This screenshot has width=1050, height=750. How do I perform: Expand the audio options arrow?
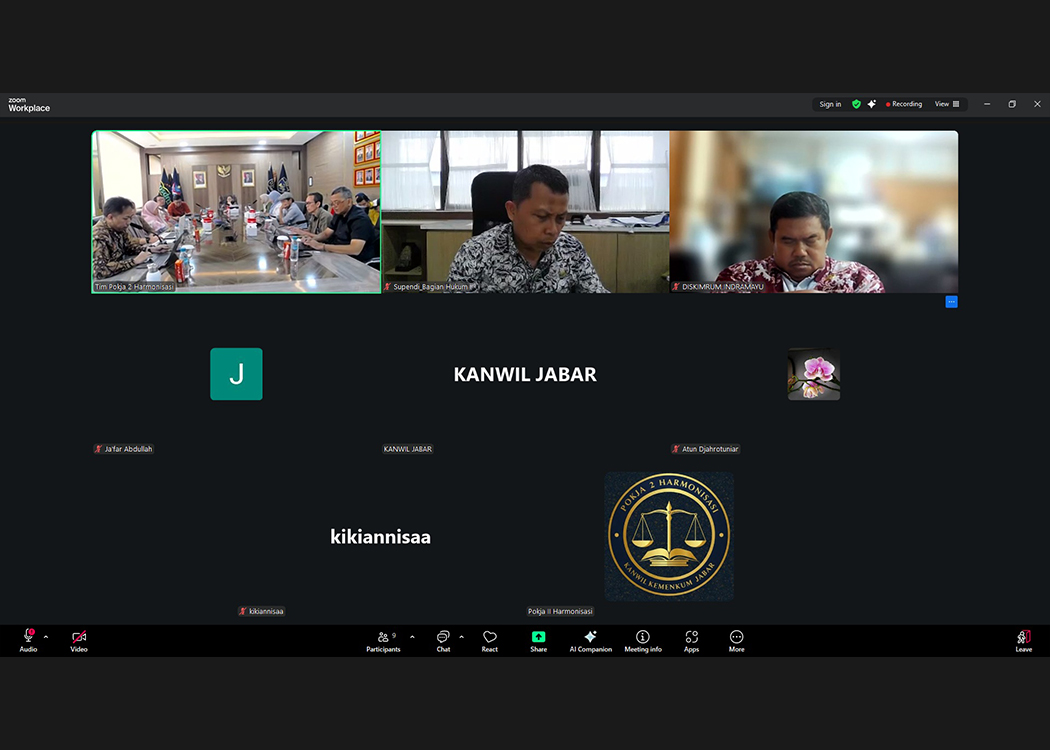pos(46,637)
